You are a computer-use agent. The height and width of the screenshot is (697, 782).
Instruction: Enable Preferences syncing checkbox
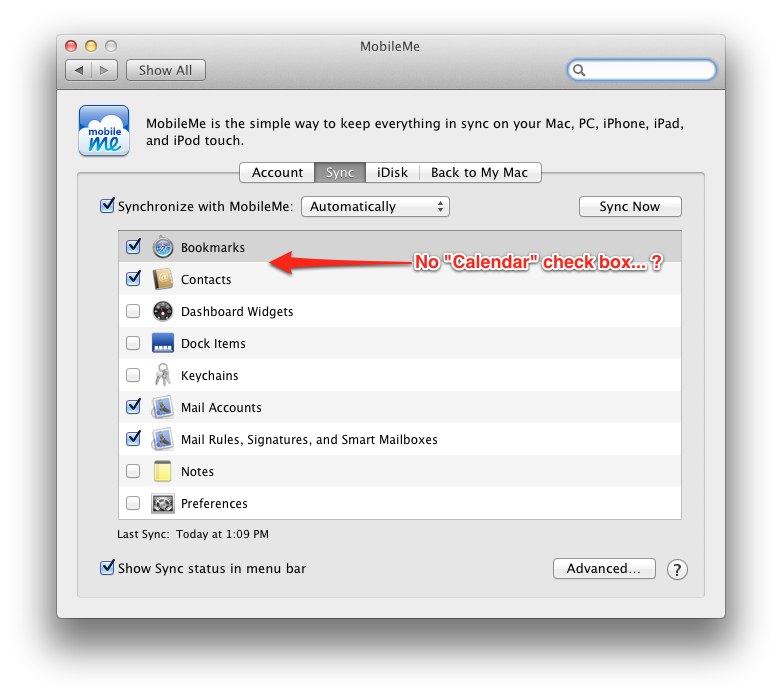pos(133,503)
